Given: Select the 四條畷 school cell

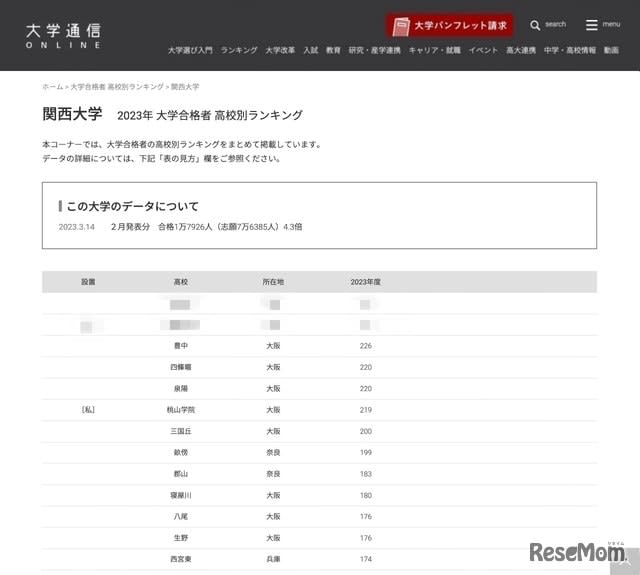Looking at the screenshot, I should 181,367.
